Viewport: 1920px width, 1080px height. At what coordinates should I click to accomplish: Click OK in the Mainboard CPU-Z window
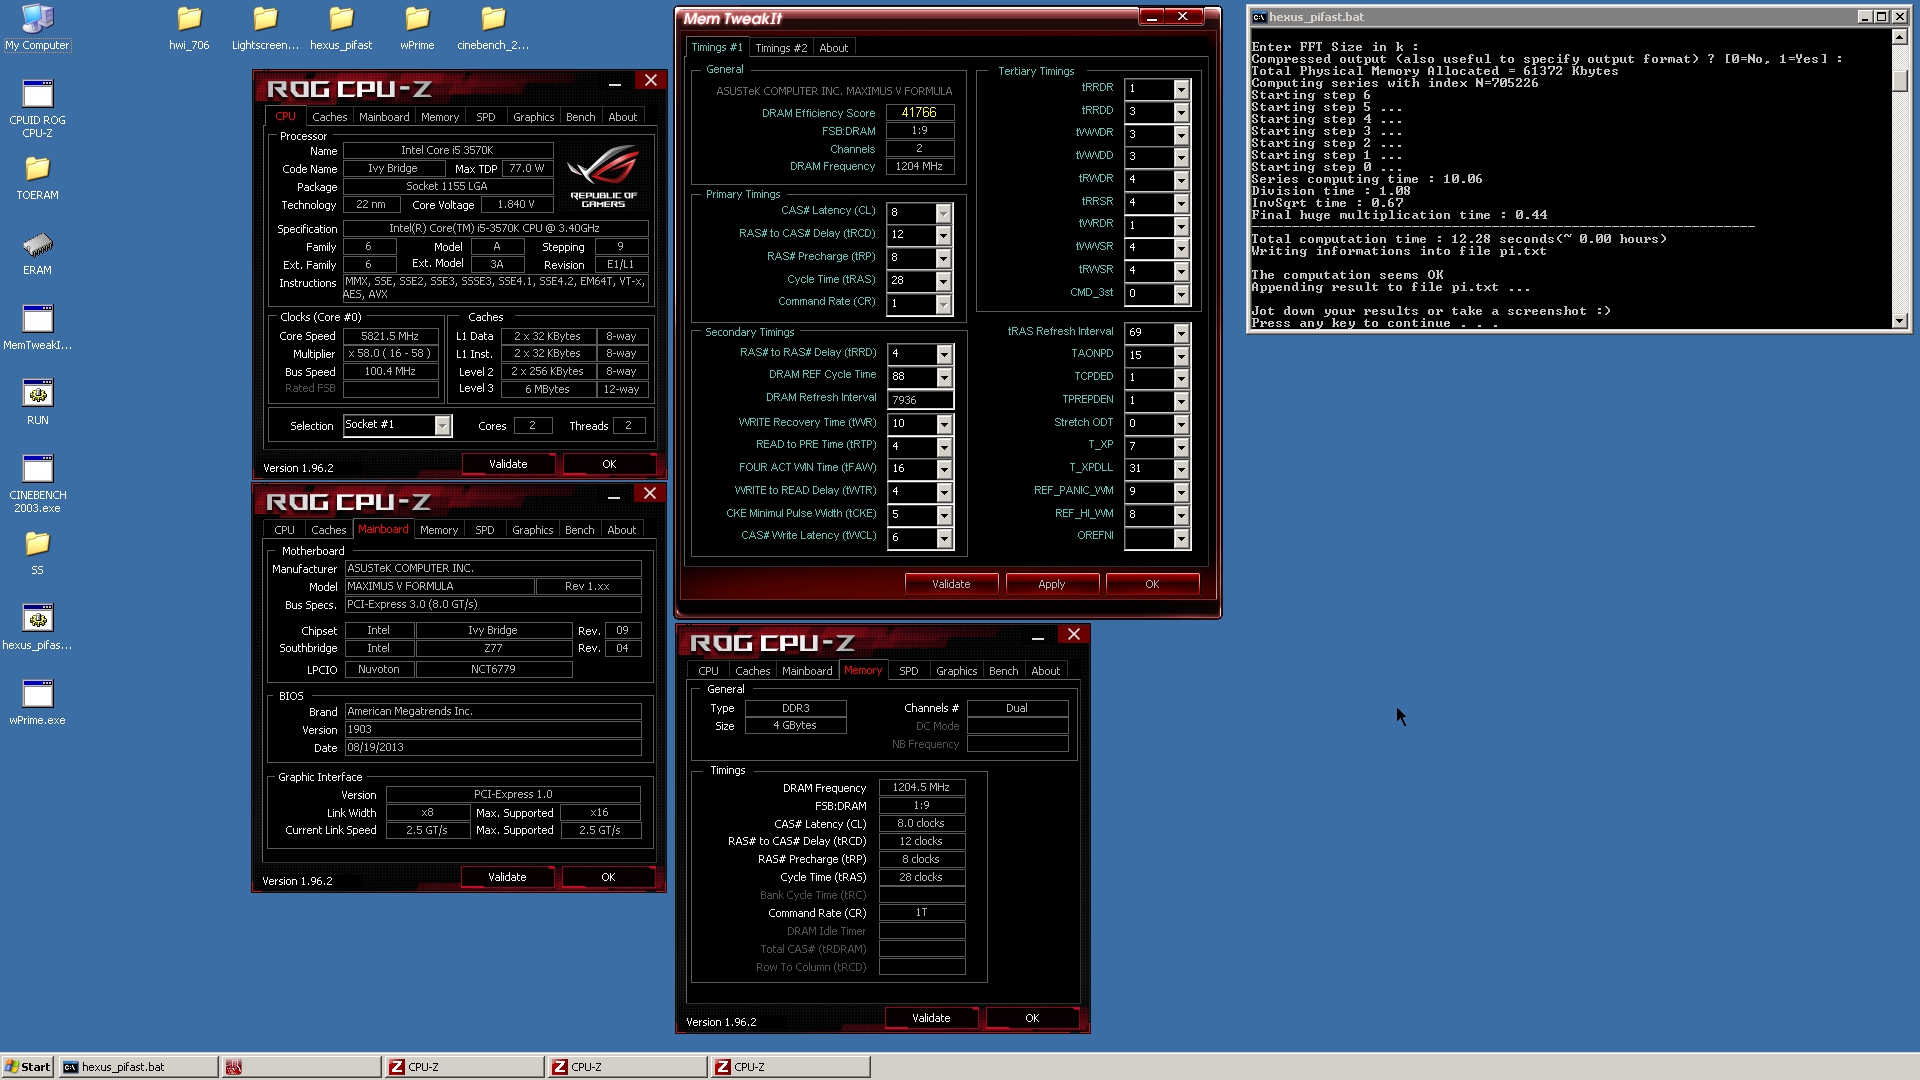(x=608, y=877)
